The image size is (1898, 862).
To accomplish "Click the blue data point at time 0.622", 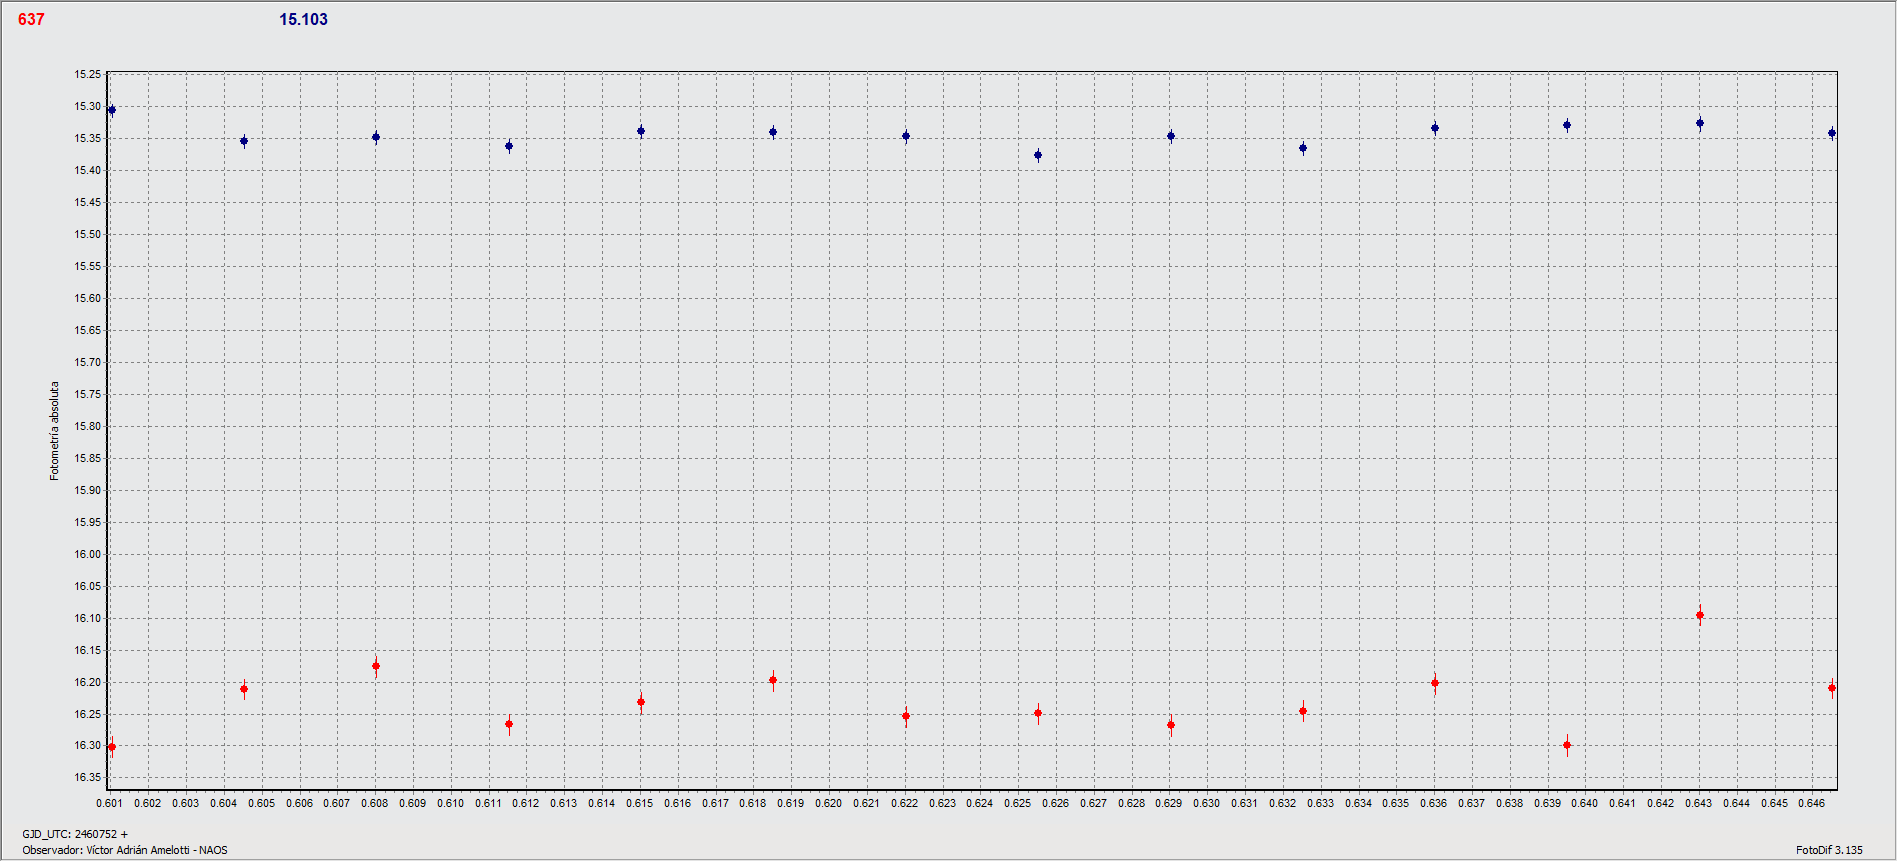I will tap(906, 136).
